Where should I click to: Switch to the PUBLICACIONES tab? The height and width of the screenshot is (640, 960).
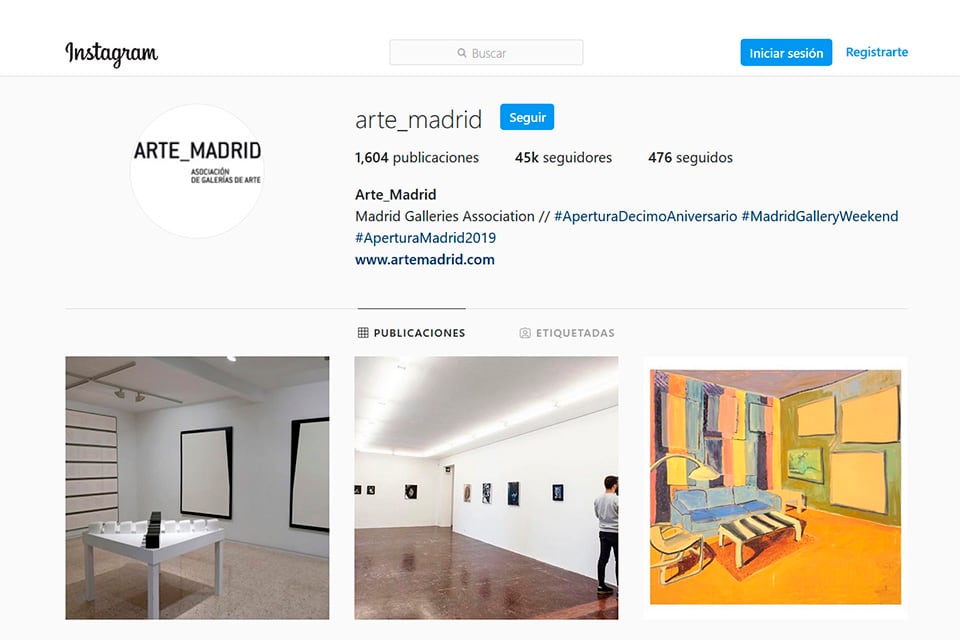(x=411, y=333)
